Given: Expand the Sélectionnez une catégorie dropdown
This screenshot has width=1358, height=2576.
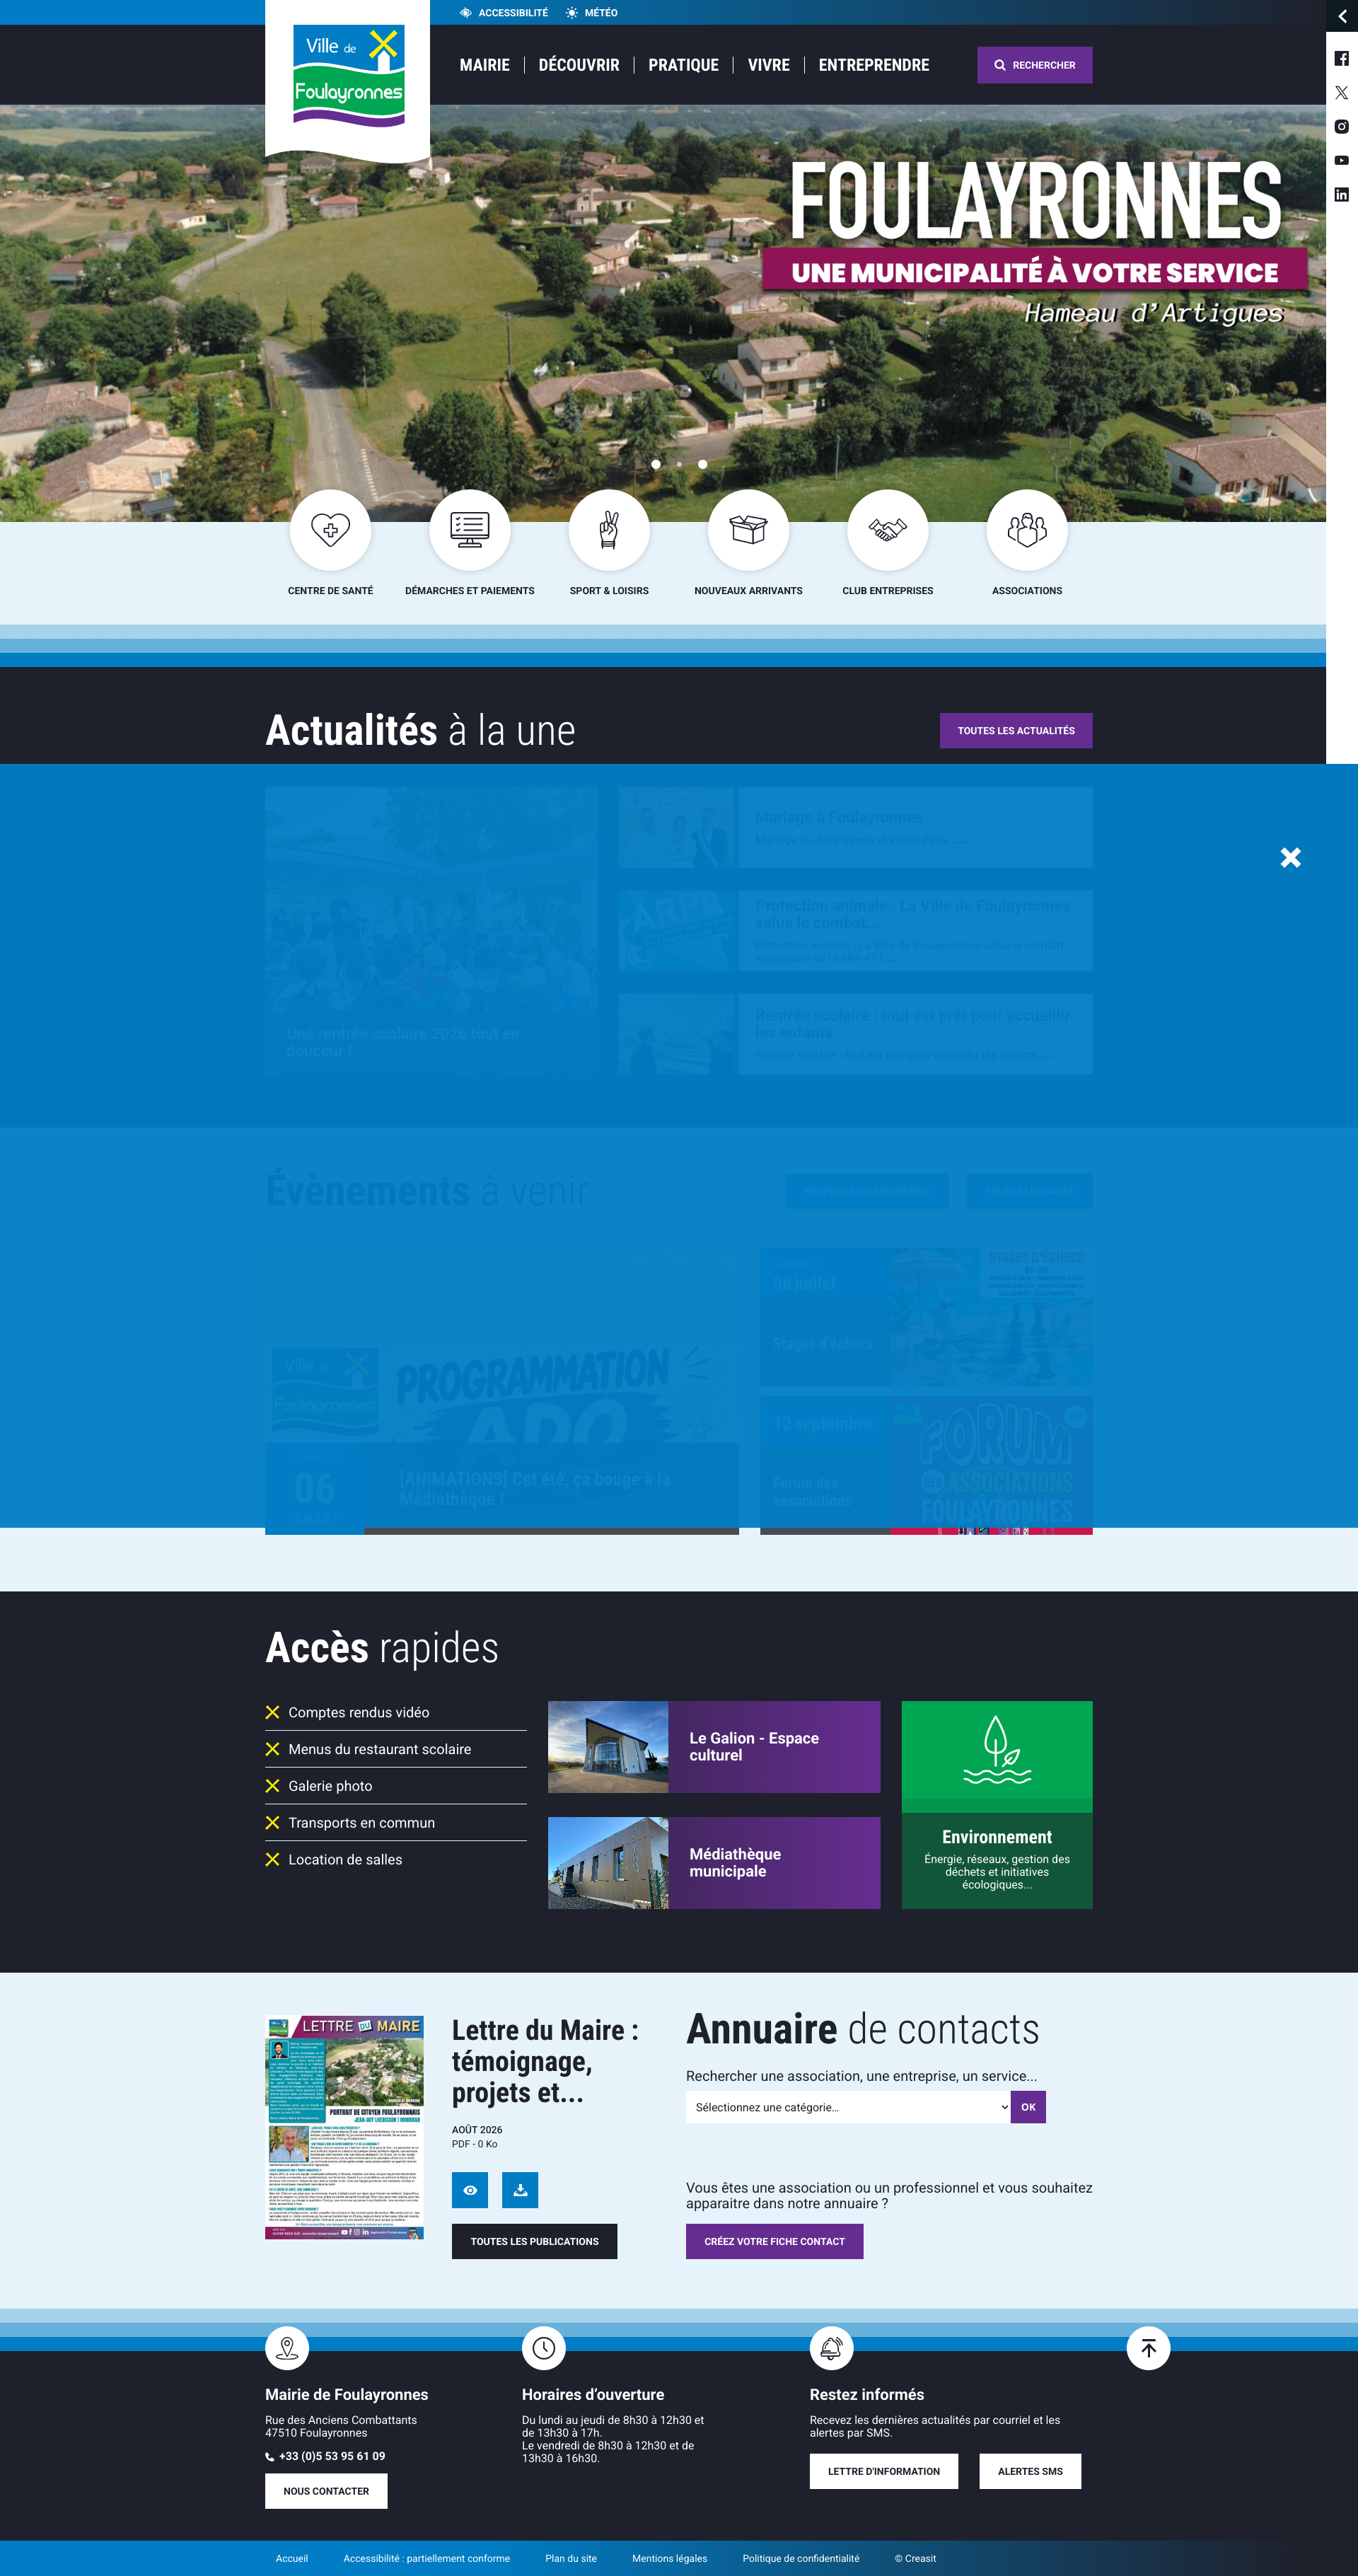Looking at the screenshot, I should pos(849,2107).
